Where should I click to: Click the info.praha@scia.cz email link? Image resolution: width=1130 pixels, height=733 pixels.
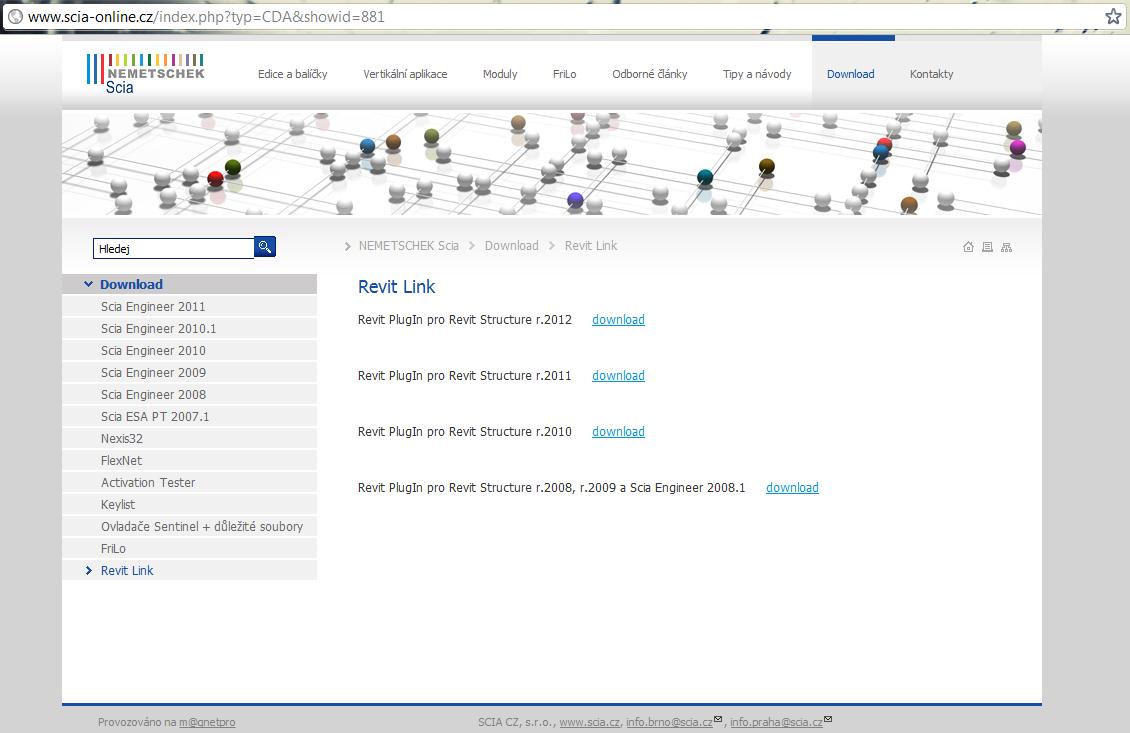pyautogui.click(x=776, y=722)
